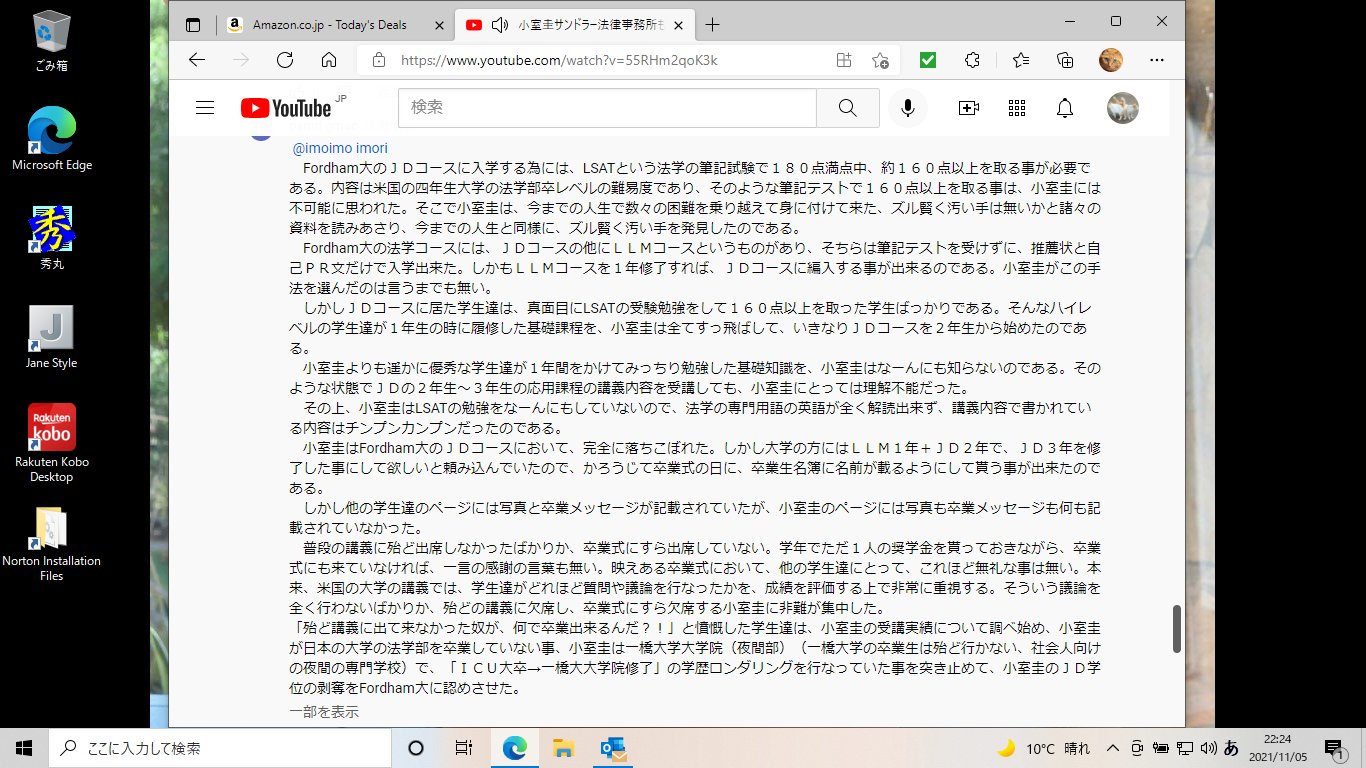Open commenter @imoimo imori channel

pos(340,148)
